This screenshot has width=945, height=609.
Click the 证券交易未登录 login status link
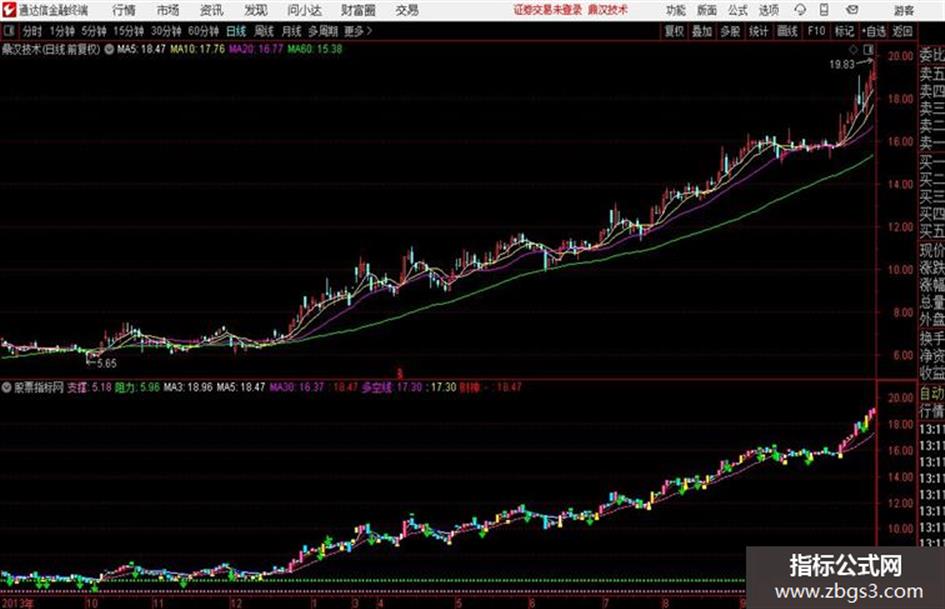coord(548,10)
